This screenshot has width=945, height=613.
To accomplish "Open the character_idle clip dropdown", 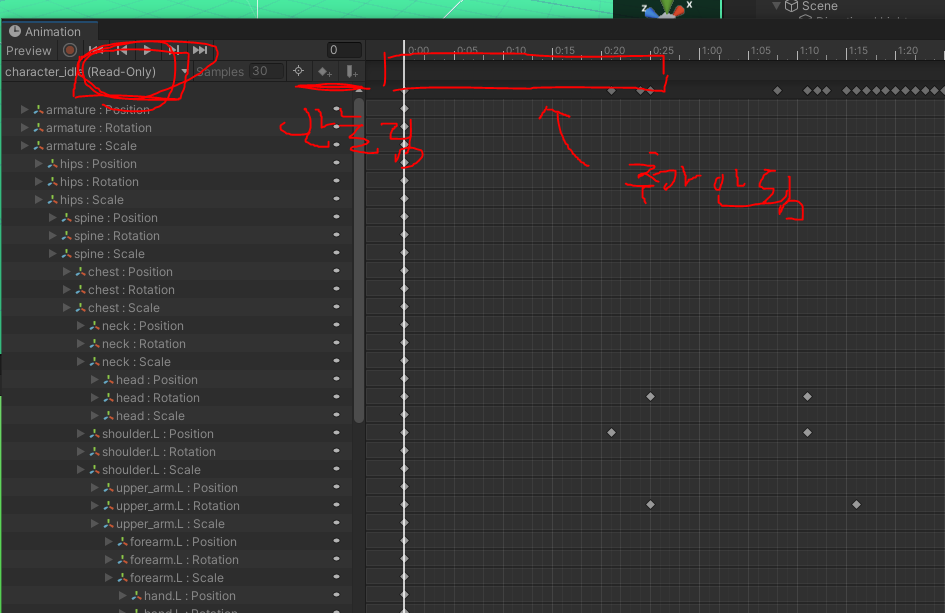I will click(96, 72).
